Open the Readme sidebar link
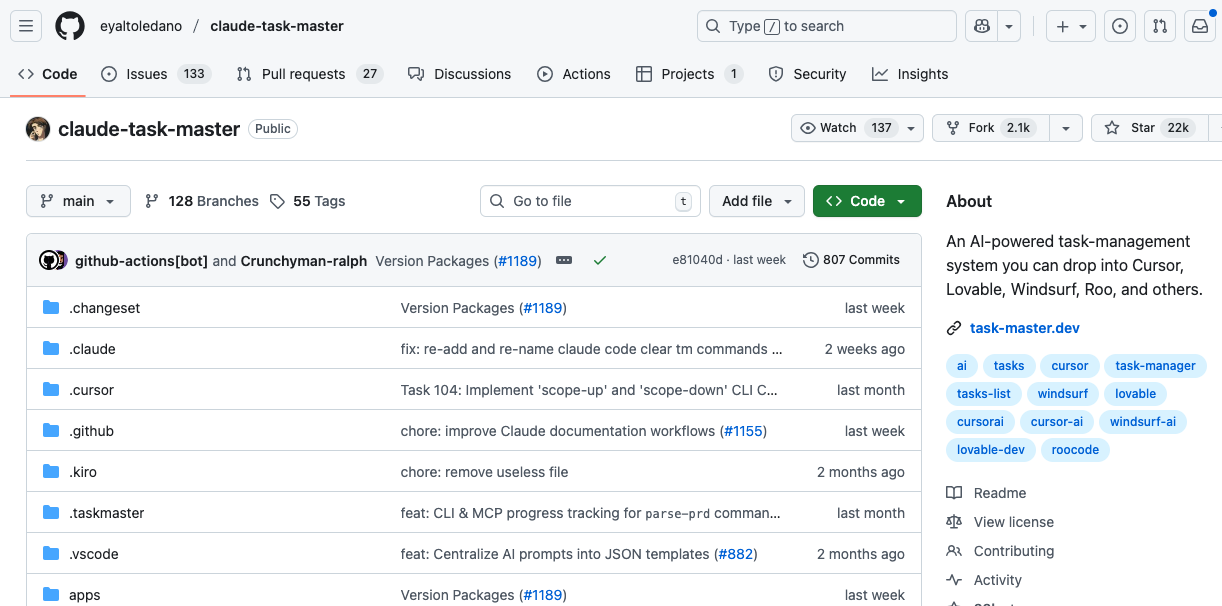 [986, 493]
